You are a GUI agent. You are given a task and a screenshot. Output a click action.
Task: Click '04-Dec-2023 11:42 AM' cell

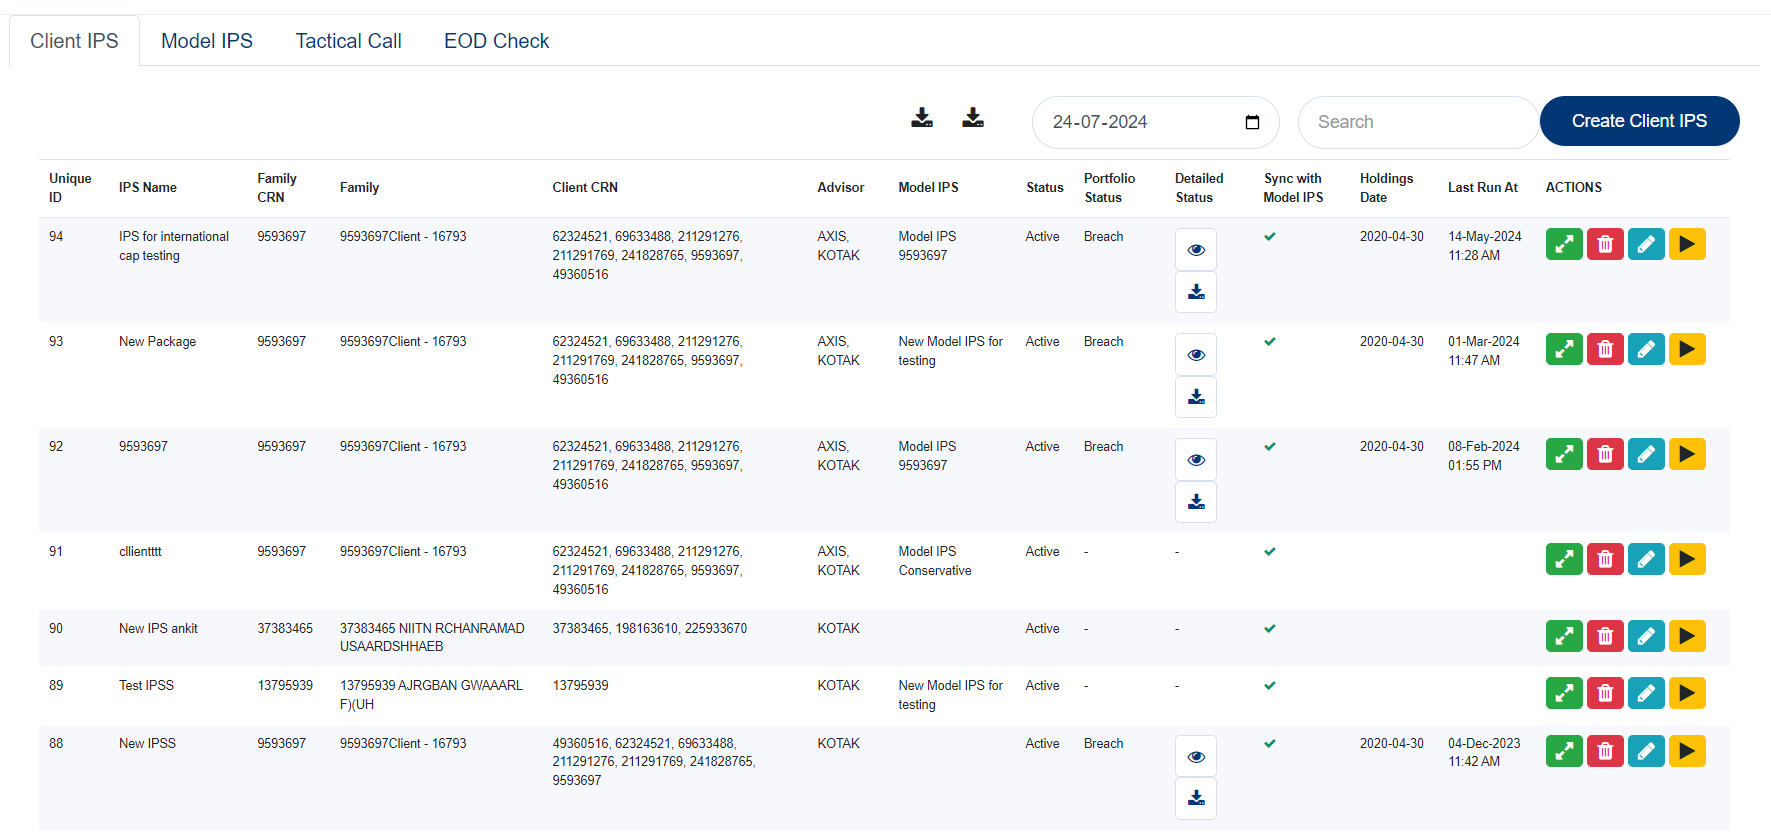[1484, 752]
